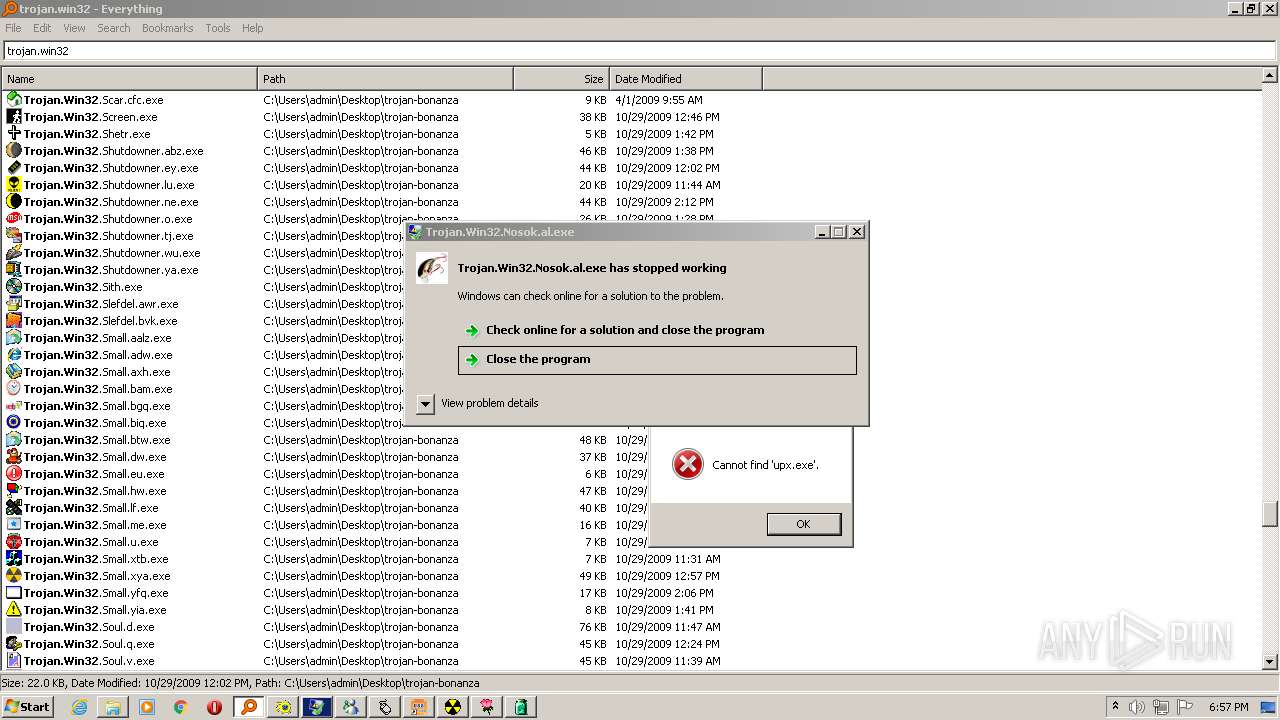This screenshot has width=1280, height=720.
Task: Switch to Everything search taskbar button
Action: pos(249,707)
